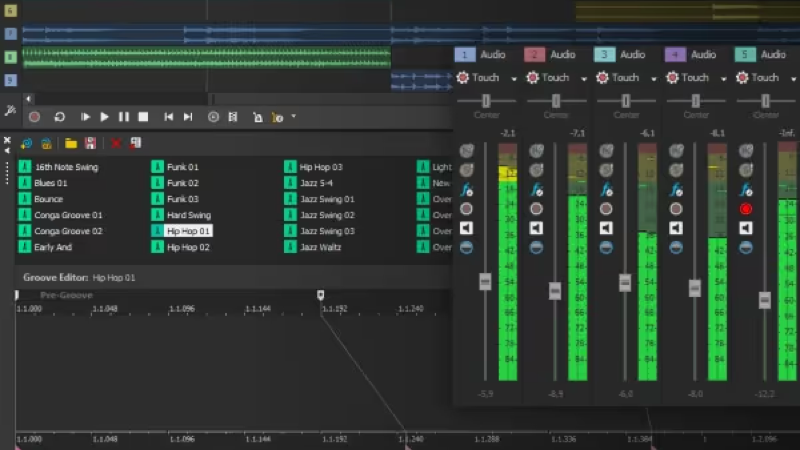Click volume fader on Audio track 5
Screen dimensions: 800x450
tap(764, 300)
